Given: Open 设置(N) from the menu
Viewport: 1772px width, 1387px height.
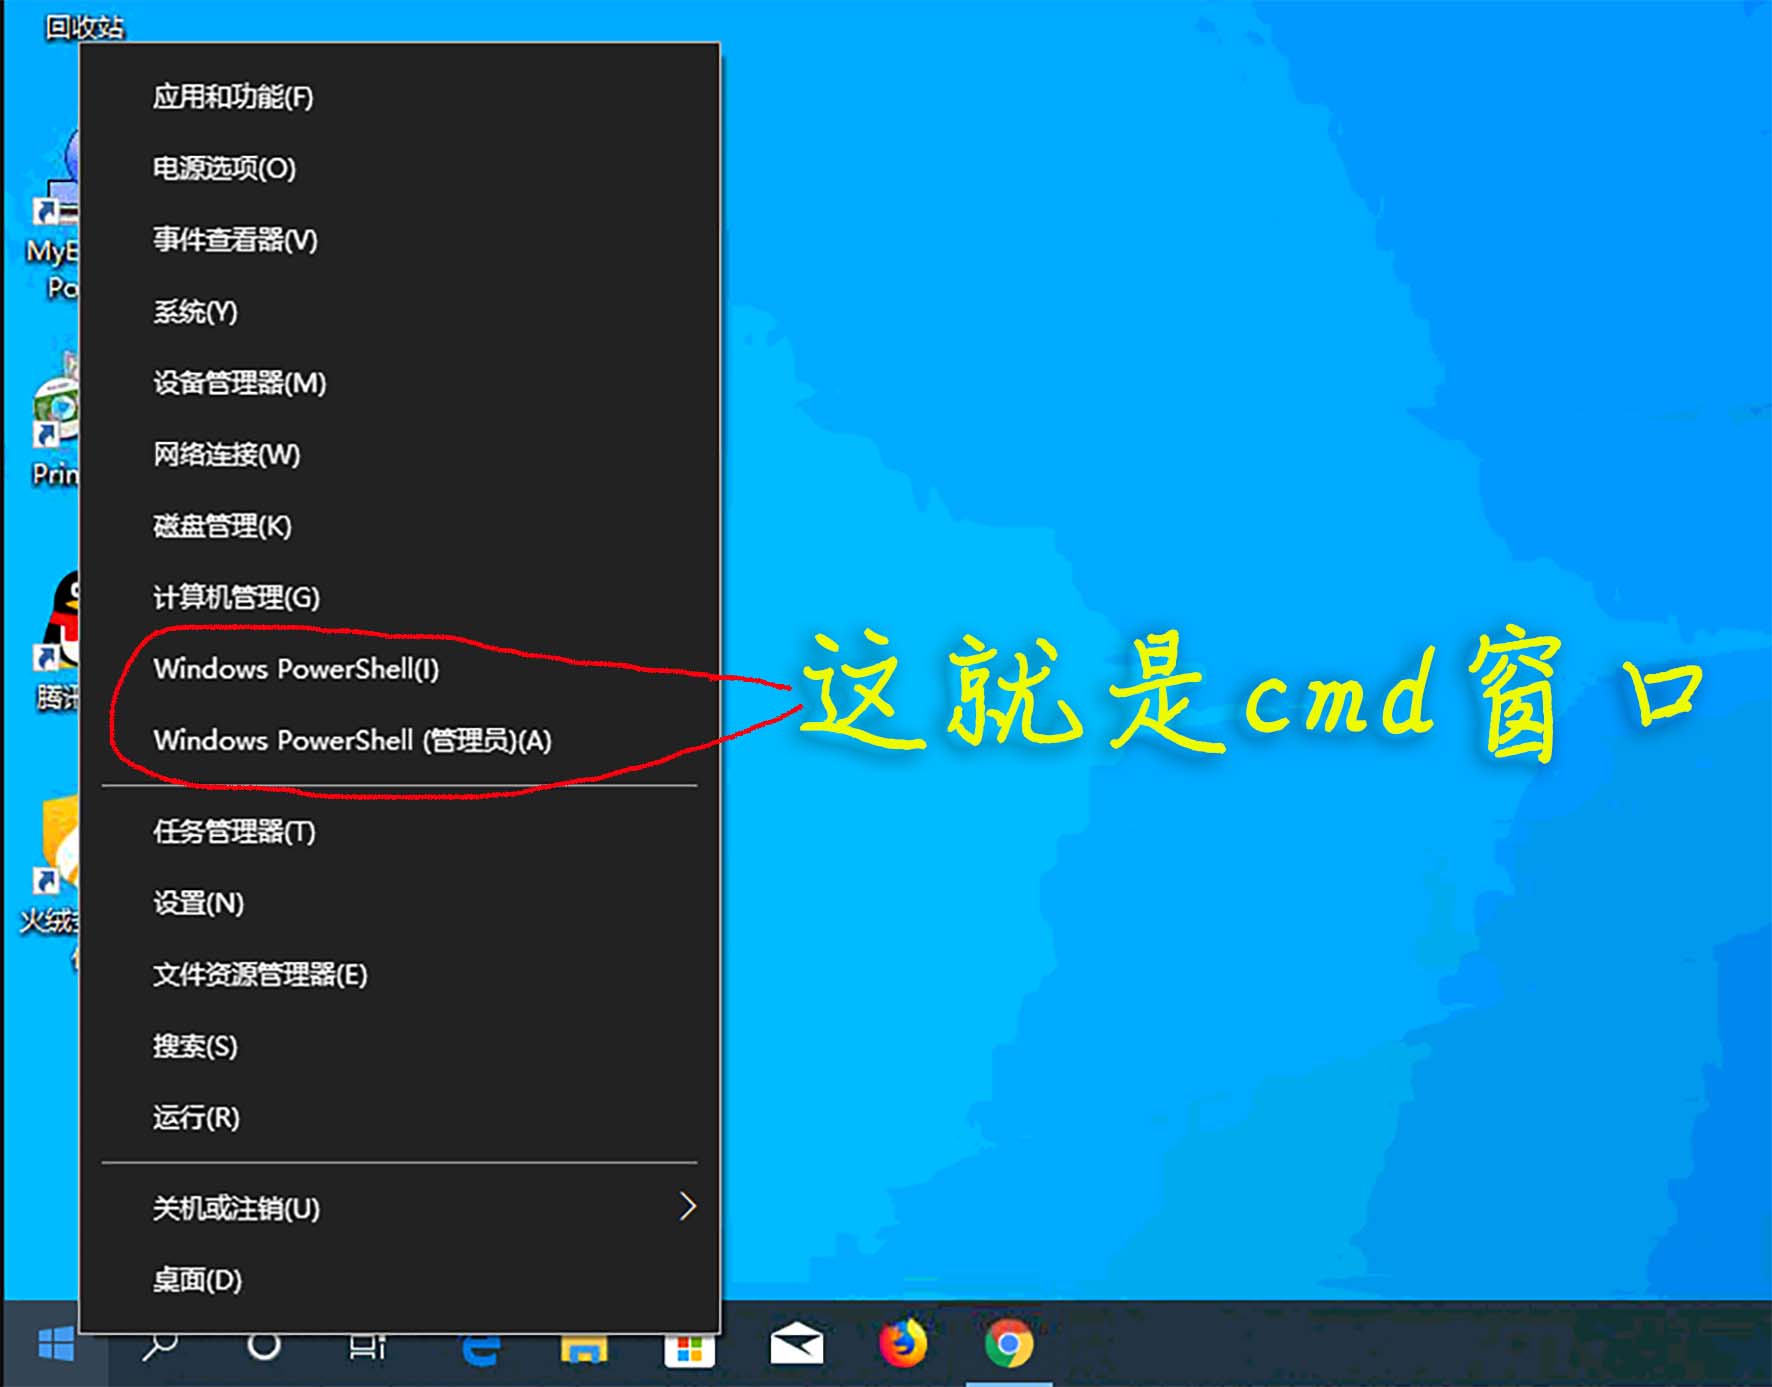Looking at the screenshot, I should pyautogui.click(x=197, y=903).
